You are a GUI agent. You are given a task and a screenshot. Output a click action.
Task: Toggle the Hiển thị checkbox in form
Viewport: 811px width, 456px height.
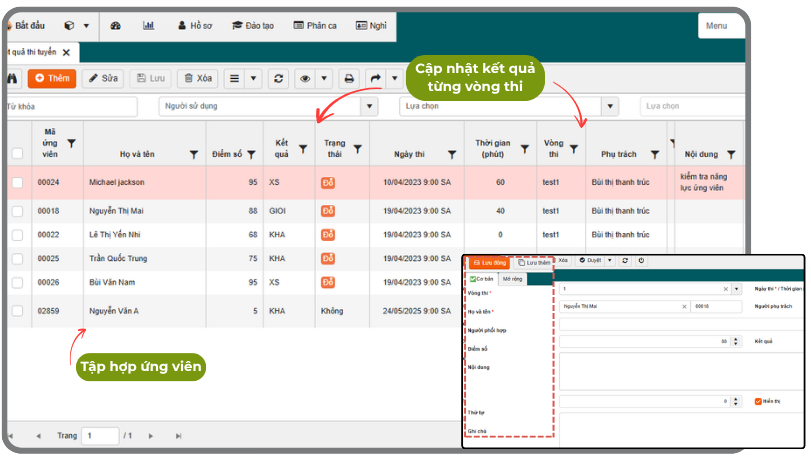tap(758, 401)
